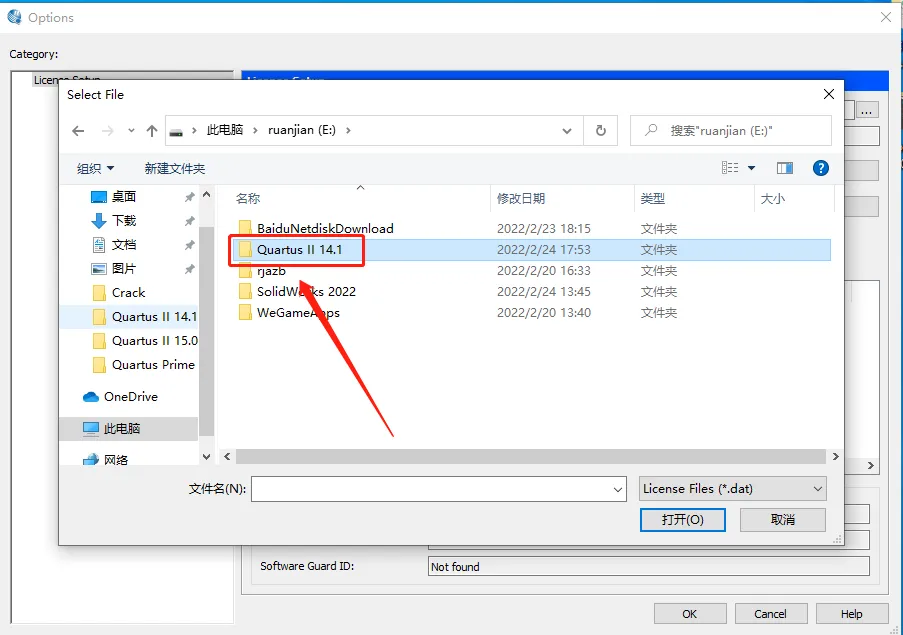Viewport: 903px width, 635px height.
Task: Click the pin icon beside 下载
Action: [x=189, y=221]
